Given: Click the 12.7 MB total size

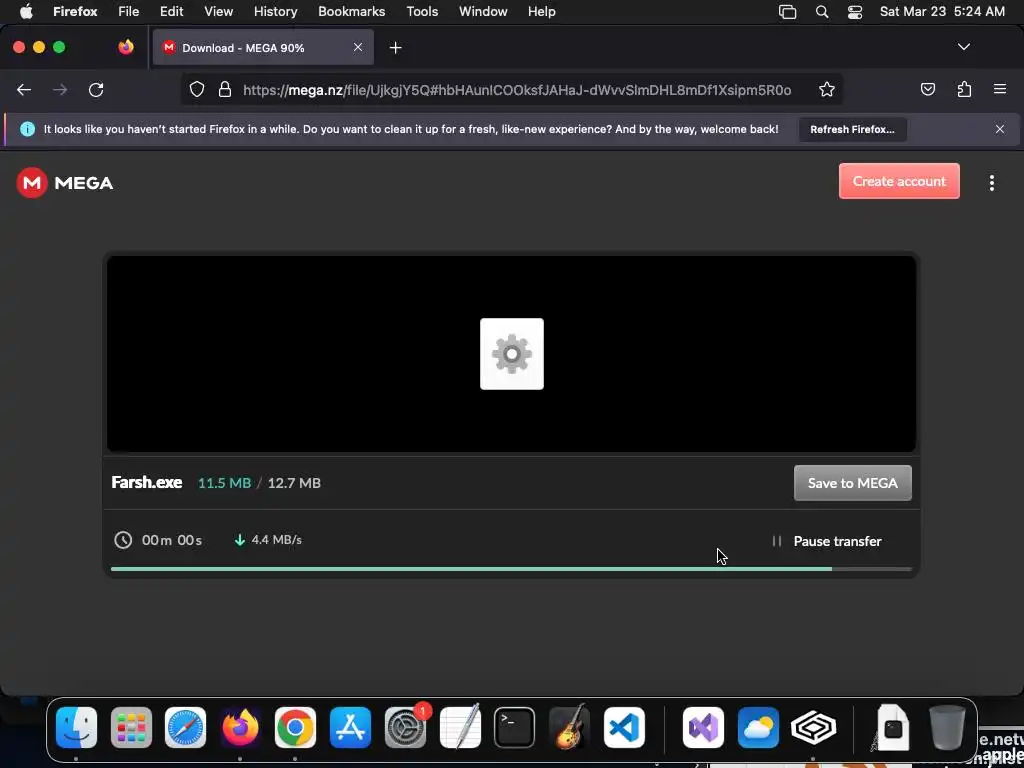Looking at the screenshot, I should 294,483.
